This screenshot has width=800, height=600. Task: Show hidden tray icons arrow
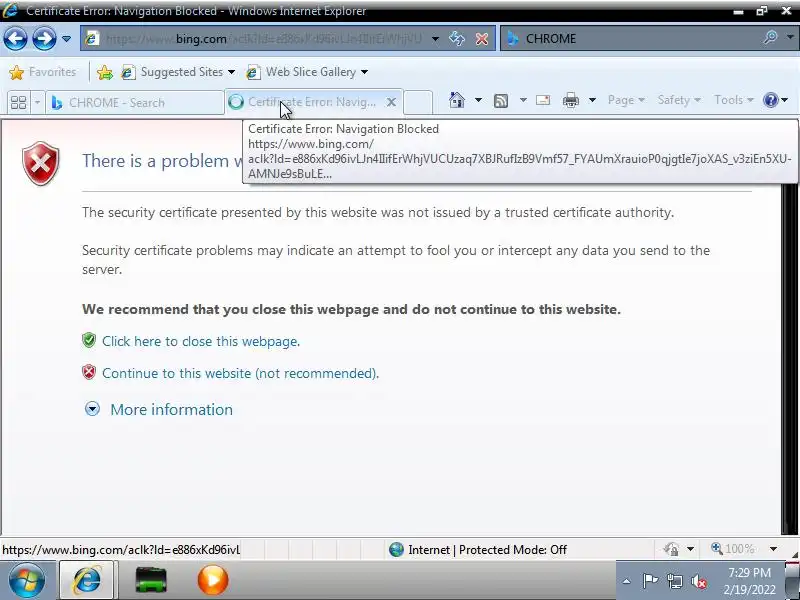tap(627, 581)
